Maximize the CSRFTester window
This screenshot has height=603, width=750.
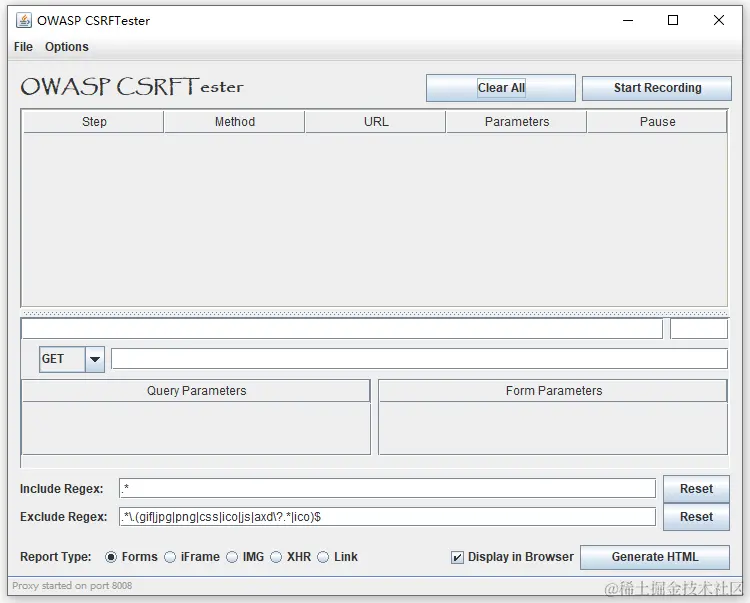673,21
